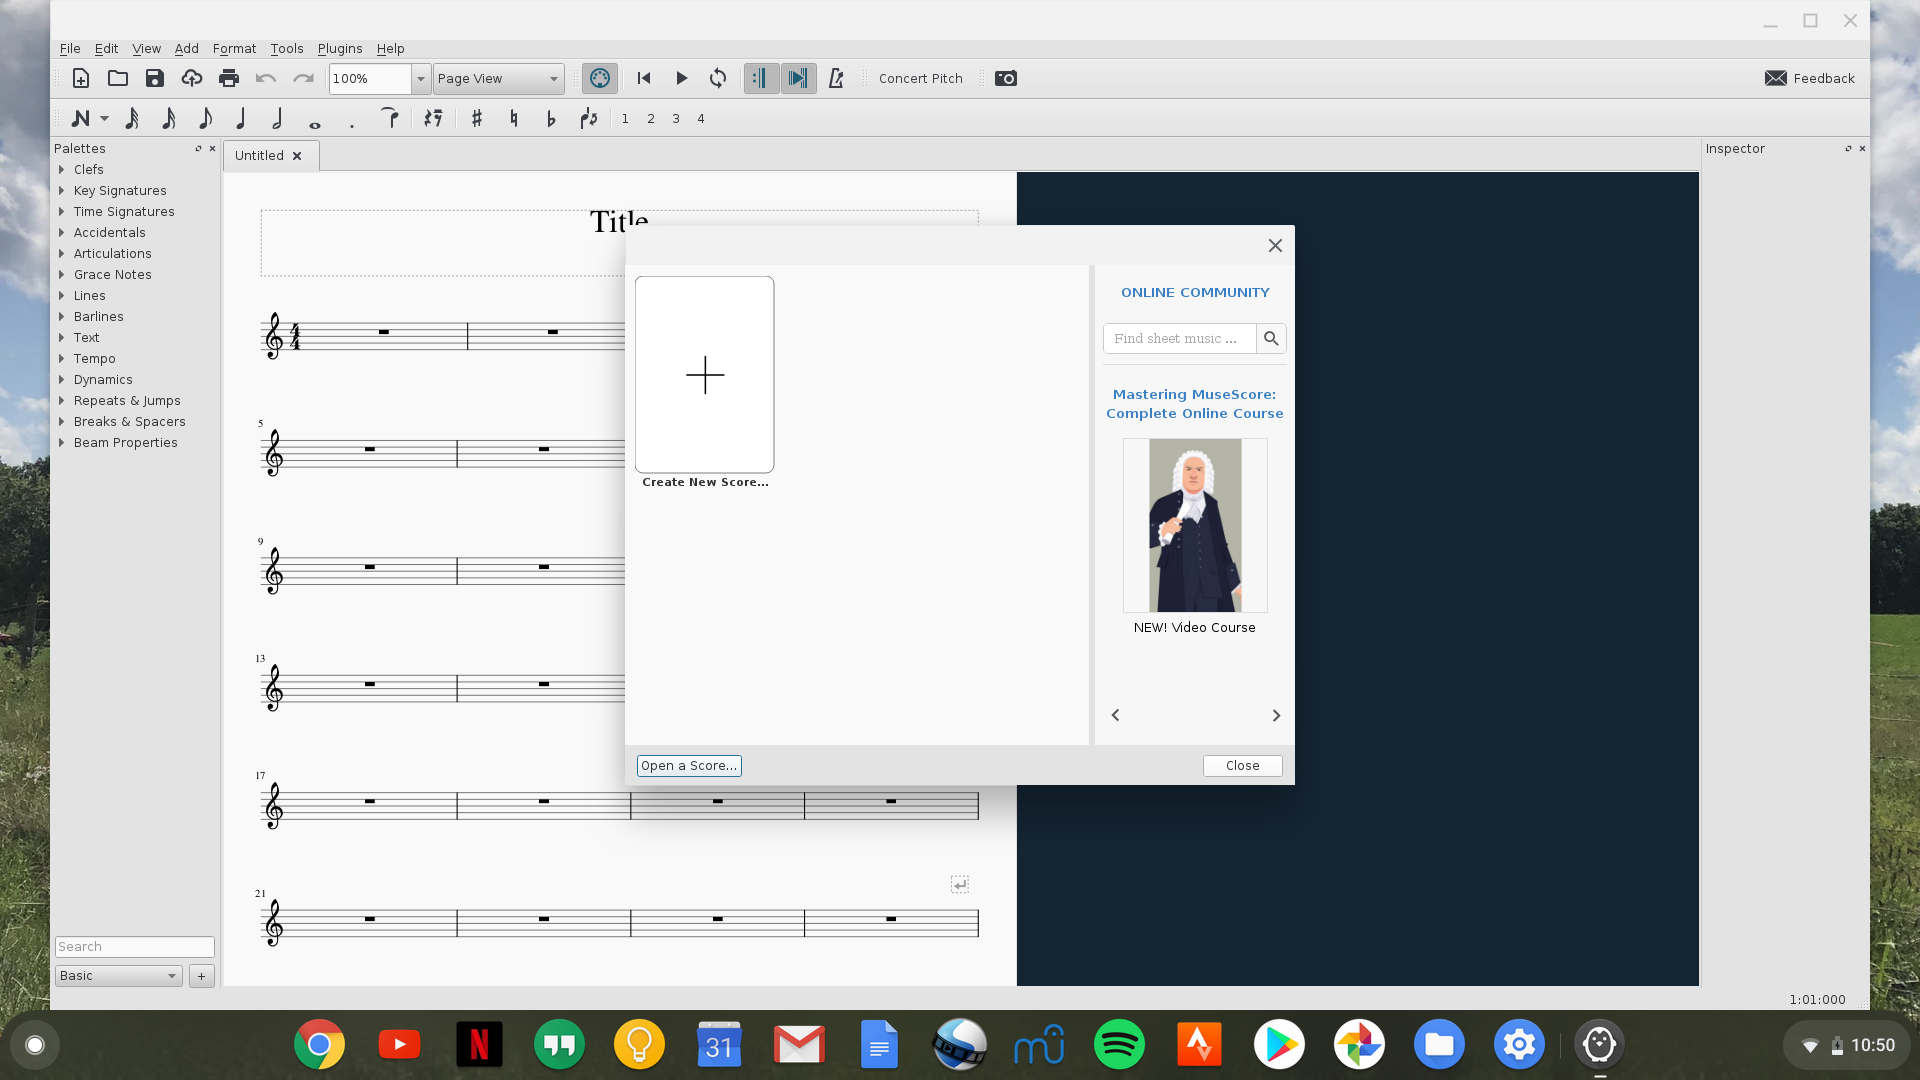
Task: Toggle loop playback
Action: tap(718, 78)
